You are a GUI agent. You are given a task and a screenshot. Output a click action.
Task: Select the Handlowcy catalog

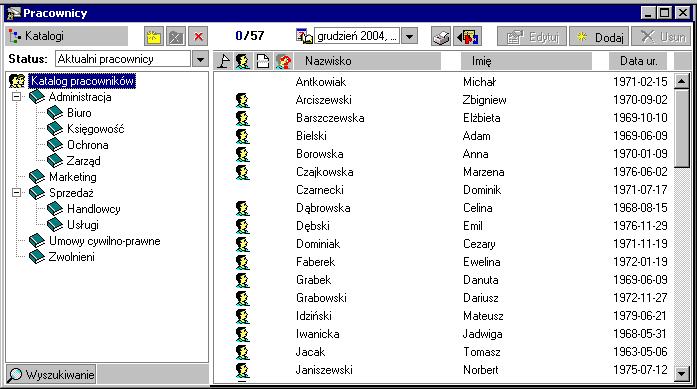pyautogui.click(x=93, y=209)
